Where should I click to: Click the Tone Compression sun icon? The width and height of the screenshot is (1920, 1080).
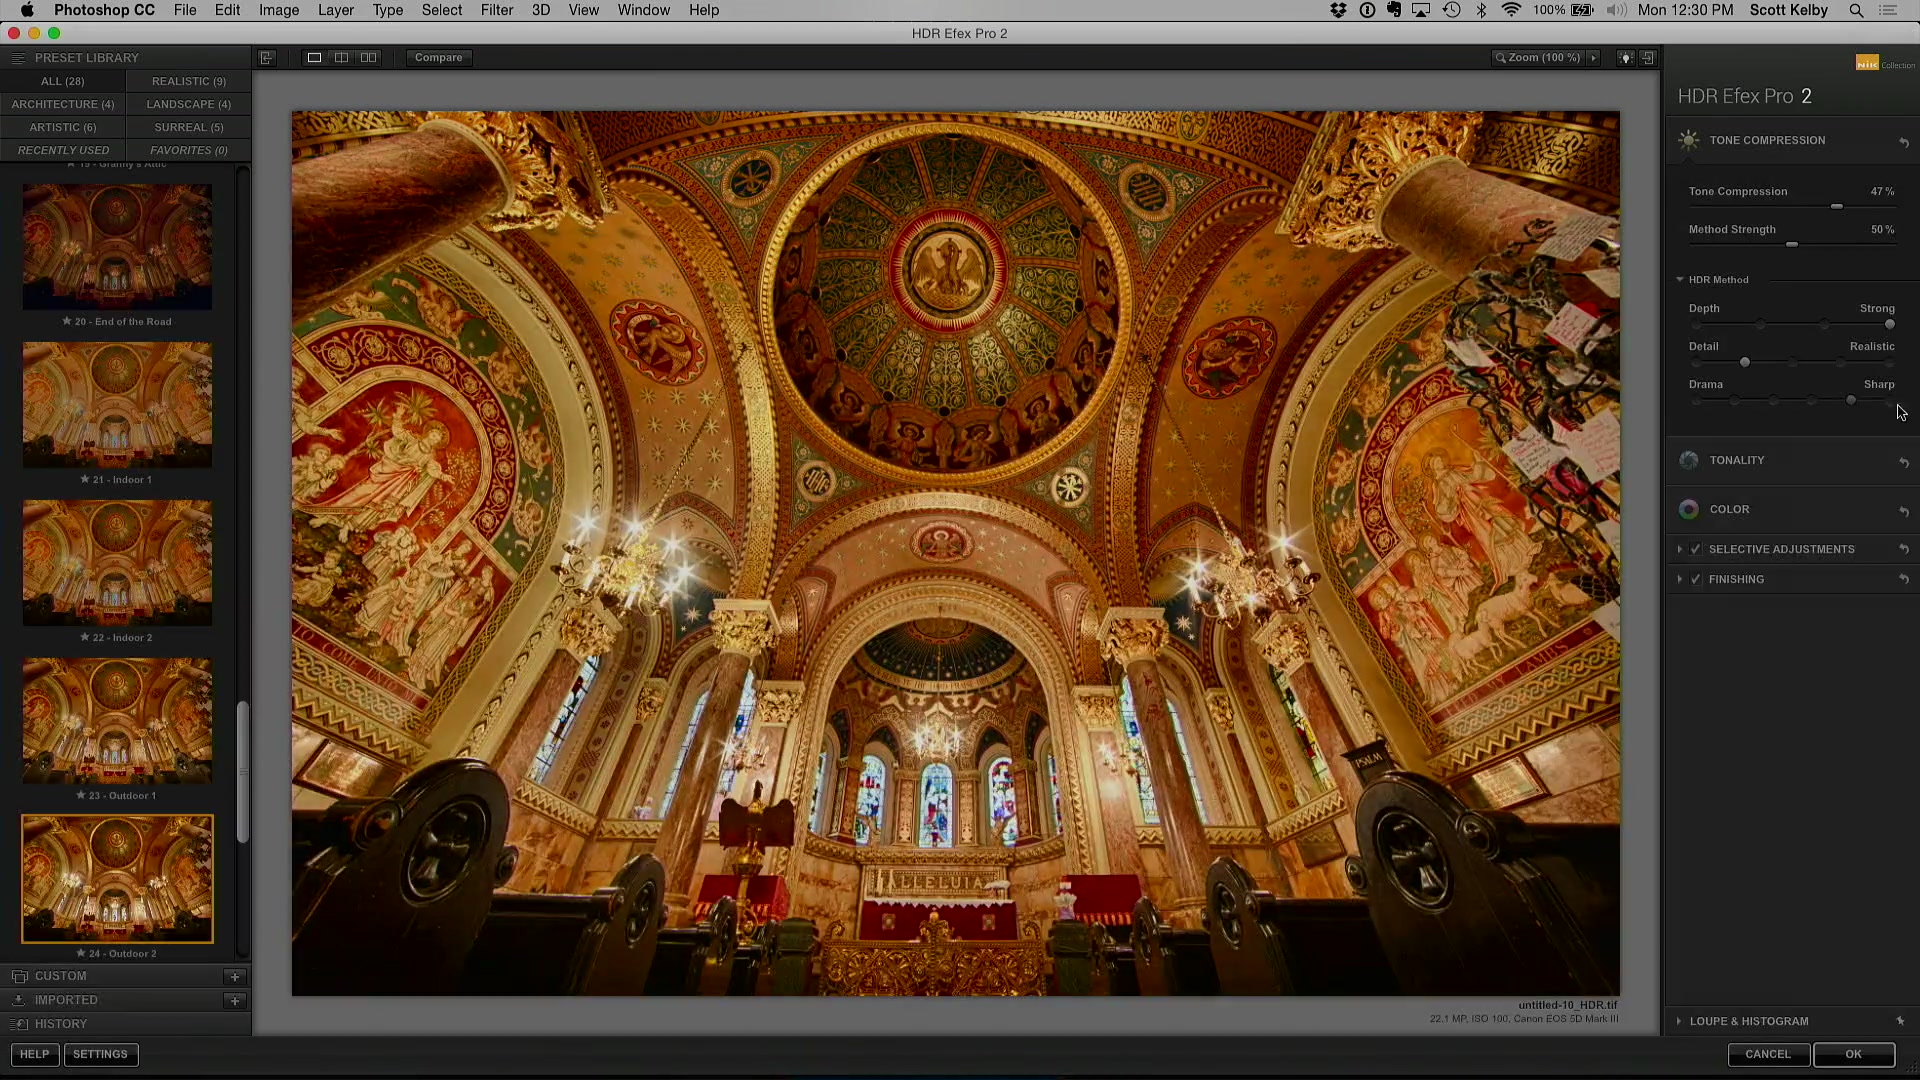1689,140
